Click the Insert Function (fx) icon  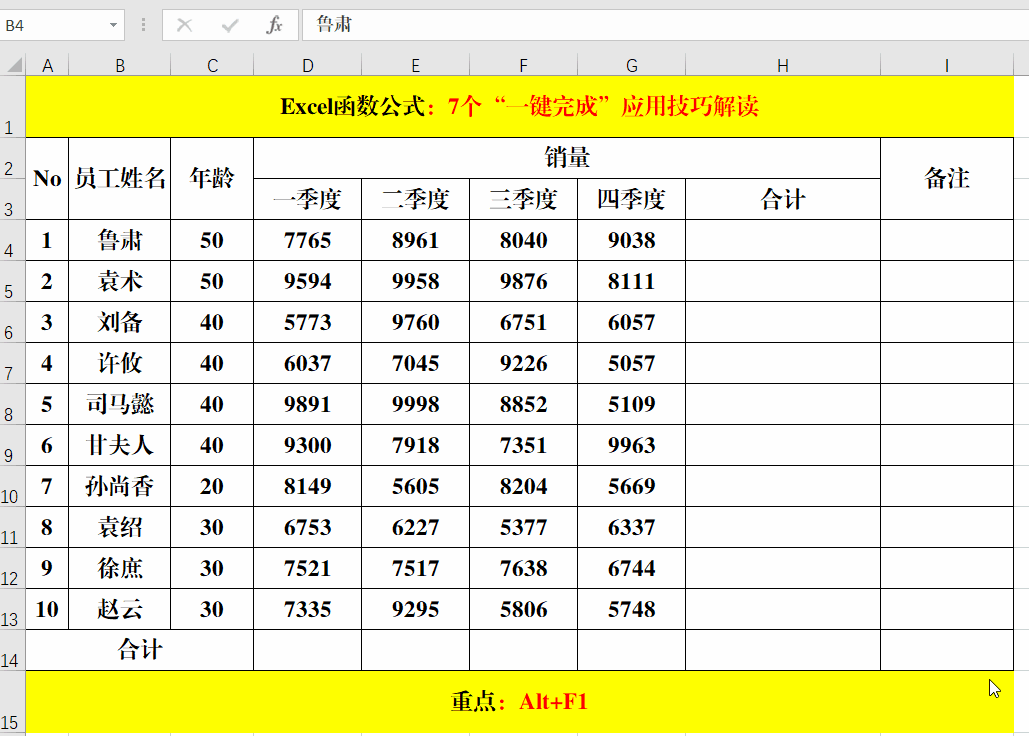click(x=275, y=25)
